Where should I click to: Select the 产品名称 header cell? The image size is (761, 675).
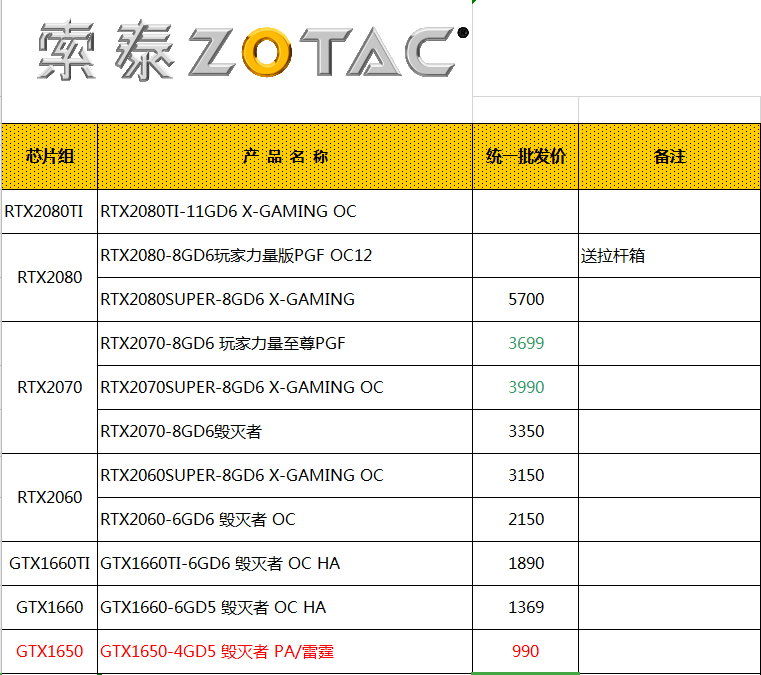coord(285,156)
